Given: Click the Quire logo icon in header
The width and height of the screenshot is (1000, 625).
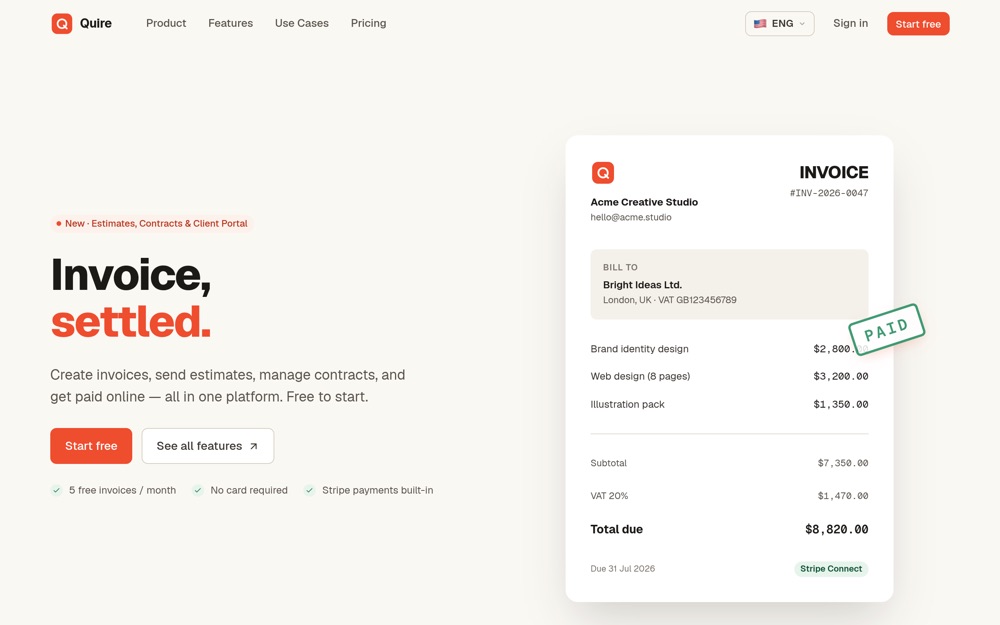Looking at the screenshot, I should [62, 24].
